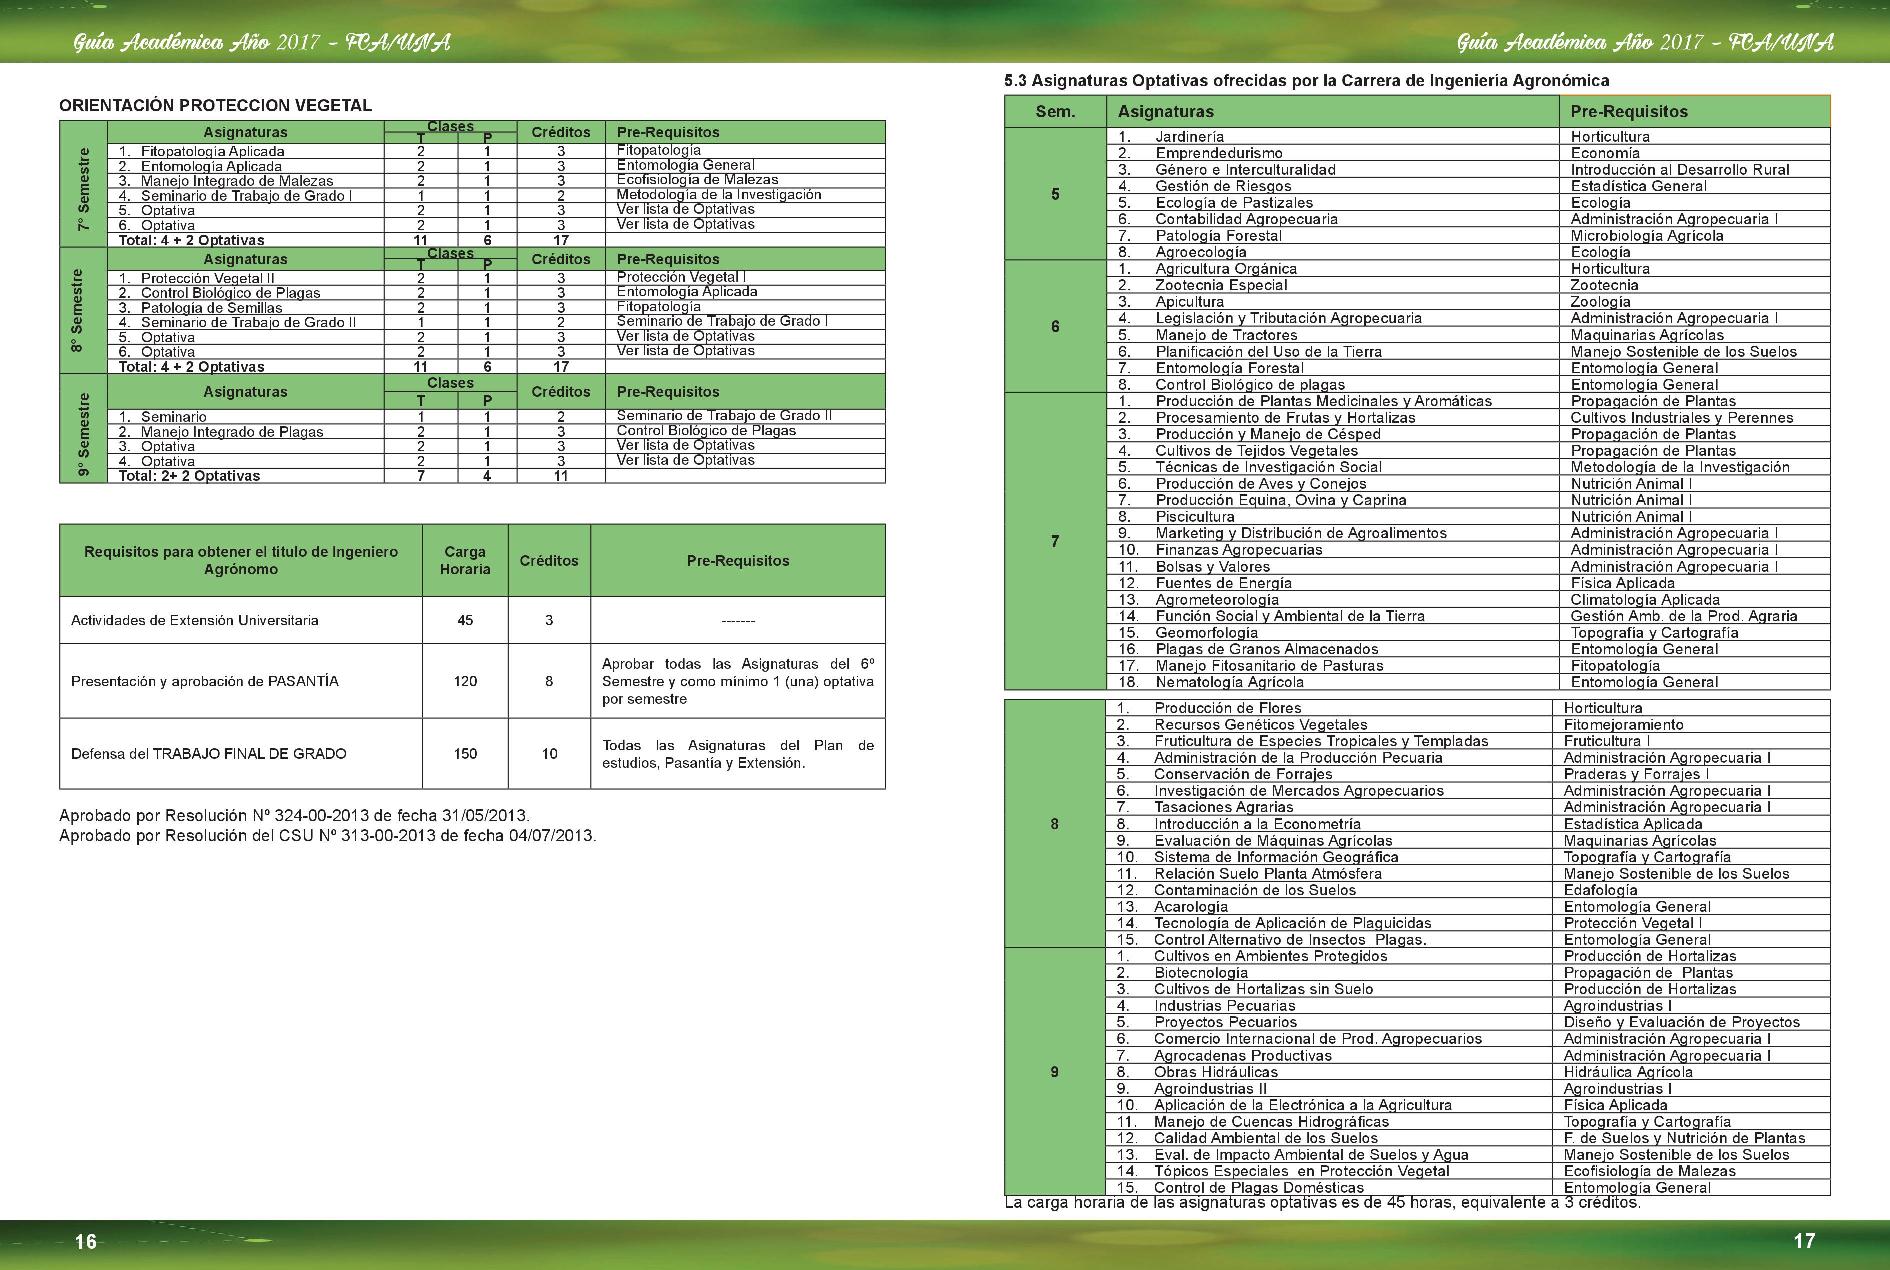Click 'Entomología Forestal' optativa
This screenshot has width=1890, height=1270.
coord(1228,368)
